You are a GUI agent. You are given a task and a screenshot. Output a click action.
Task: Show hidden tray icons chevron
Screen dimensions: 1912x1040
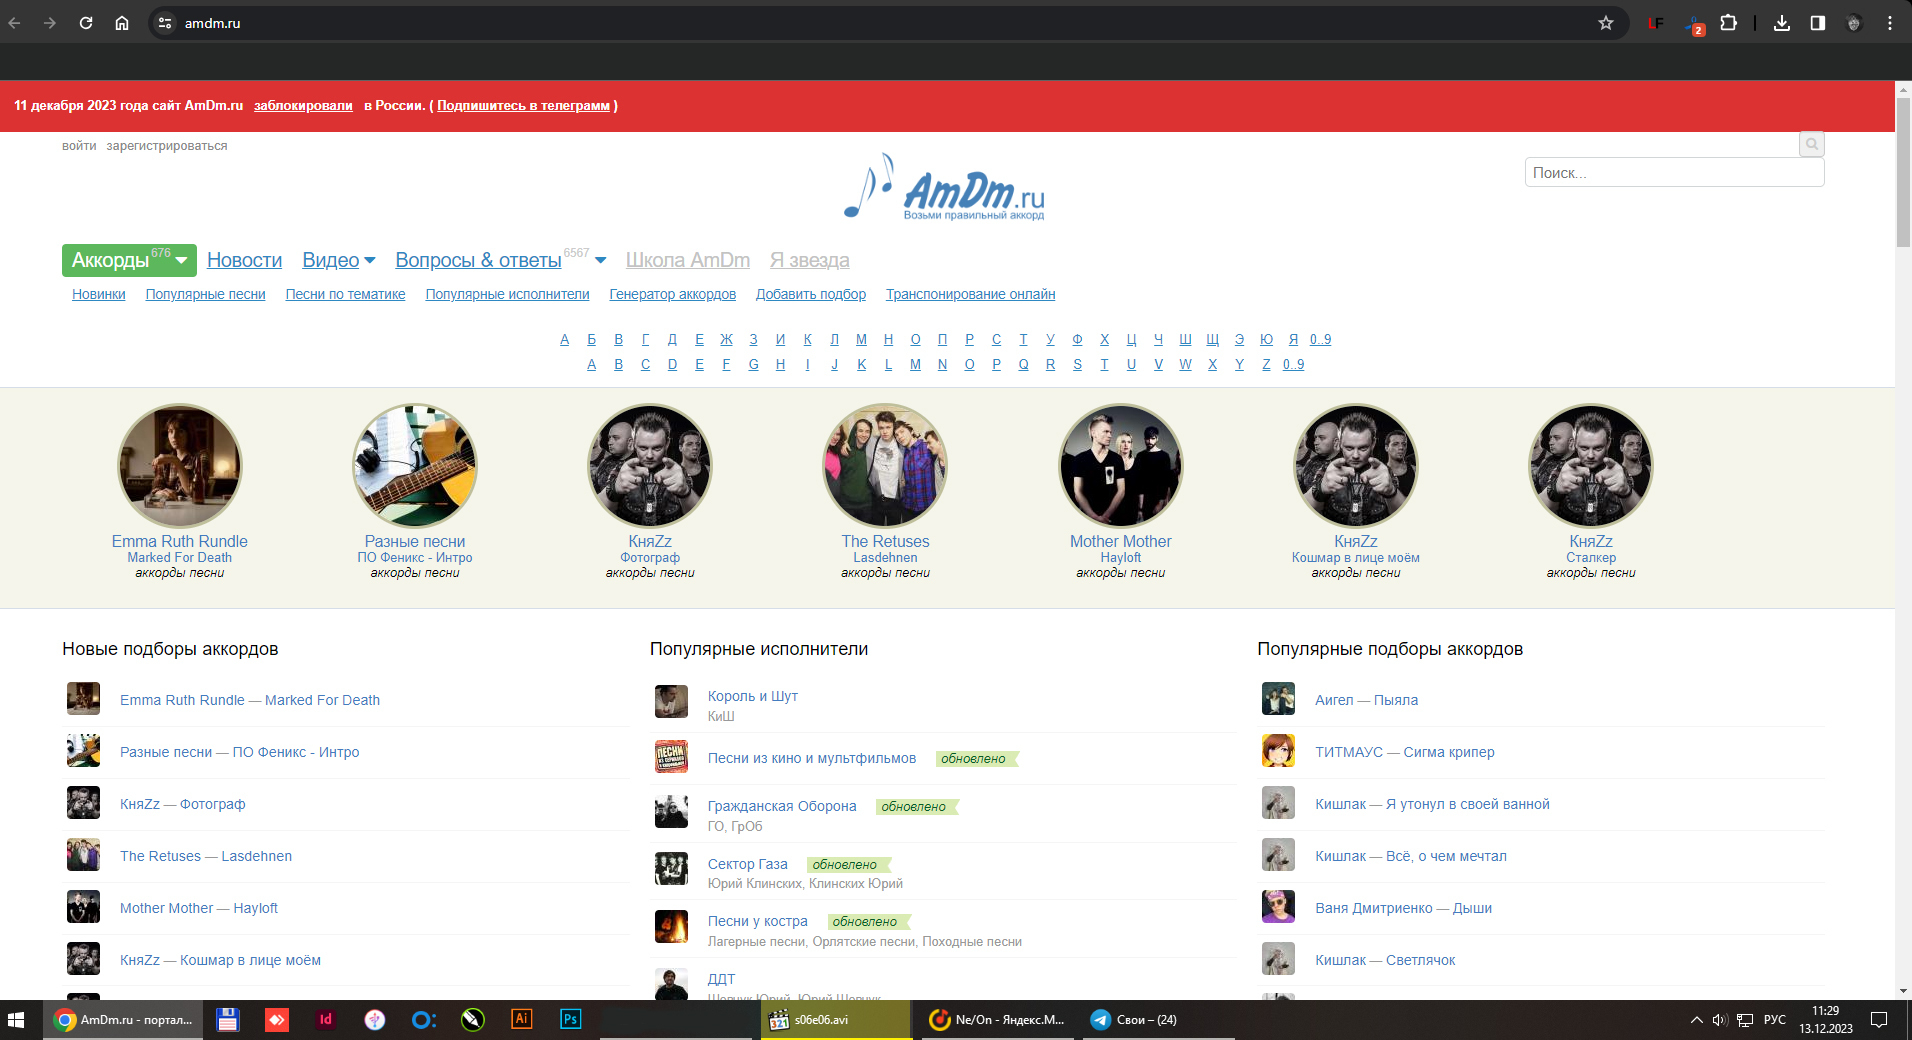1696,1020
